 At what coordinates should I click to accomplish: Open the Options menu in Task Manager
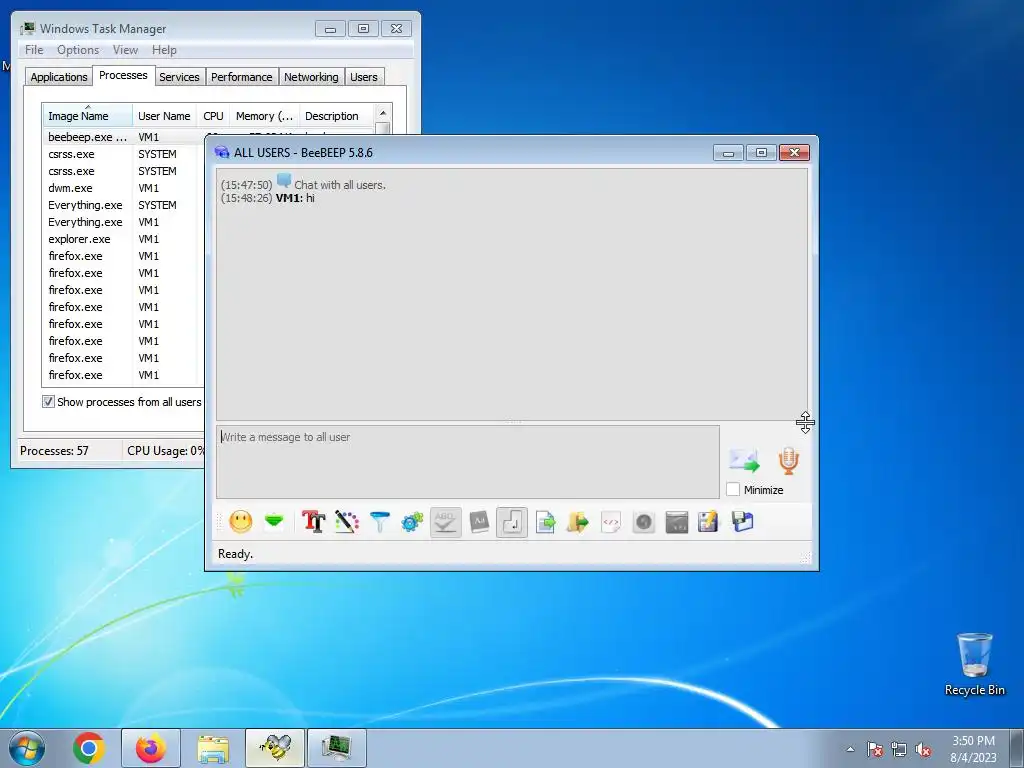pyautogui.click(x=78, y=50)
